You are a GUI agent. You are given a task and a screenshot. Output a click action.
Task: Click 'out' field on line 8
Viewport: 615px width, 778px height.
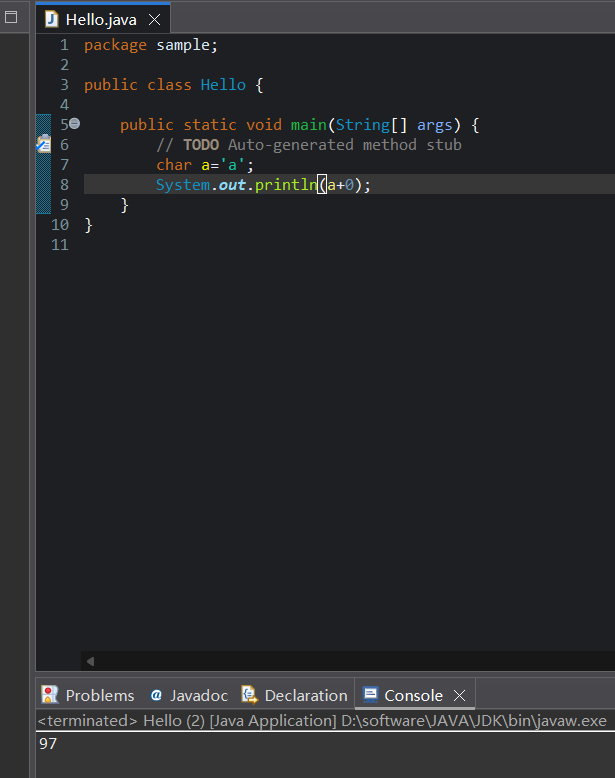tap(232, 185)
